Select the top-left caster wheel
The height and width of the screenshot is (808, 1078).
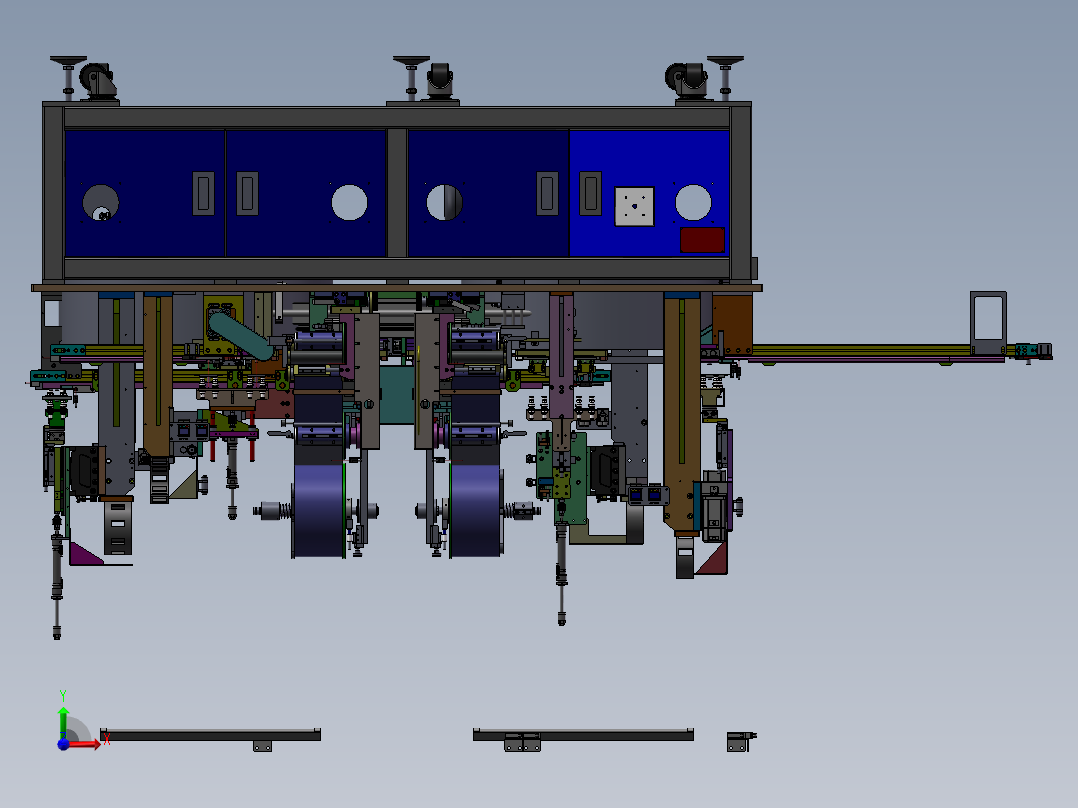[98, 81]
